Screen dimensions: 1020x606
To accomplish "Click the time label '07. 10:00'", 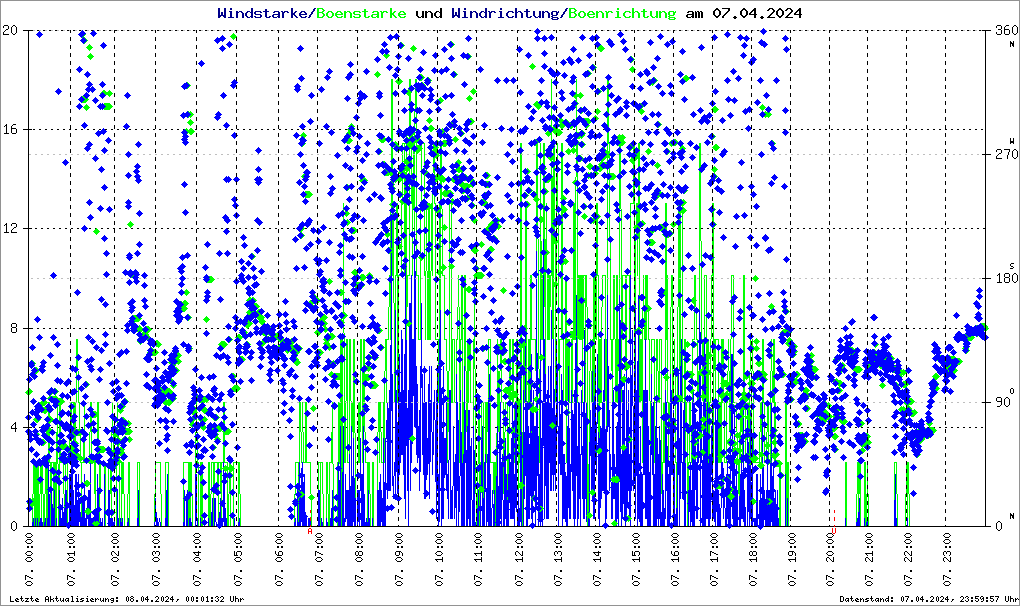I will pyautogui.click(x=439, y=560).
